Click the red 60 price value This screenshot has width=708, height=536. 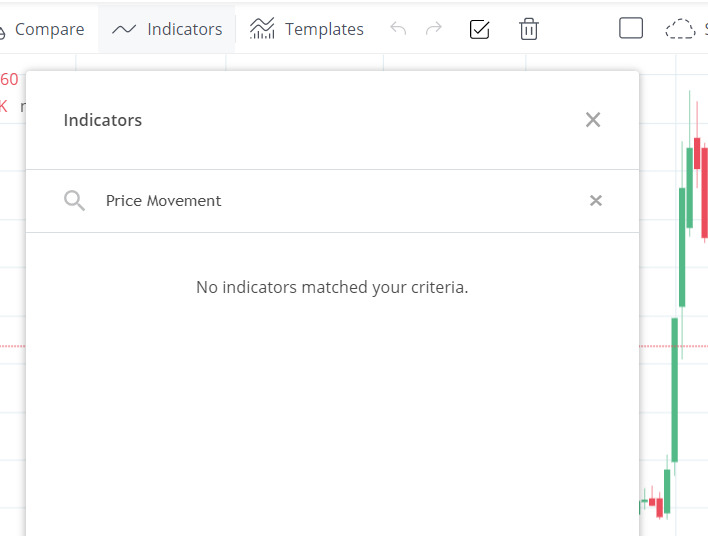coord(9,79)
